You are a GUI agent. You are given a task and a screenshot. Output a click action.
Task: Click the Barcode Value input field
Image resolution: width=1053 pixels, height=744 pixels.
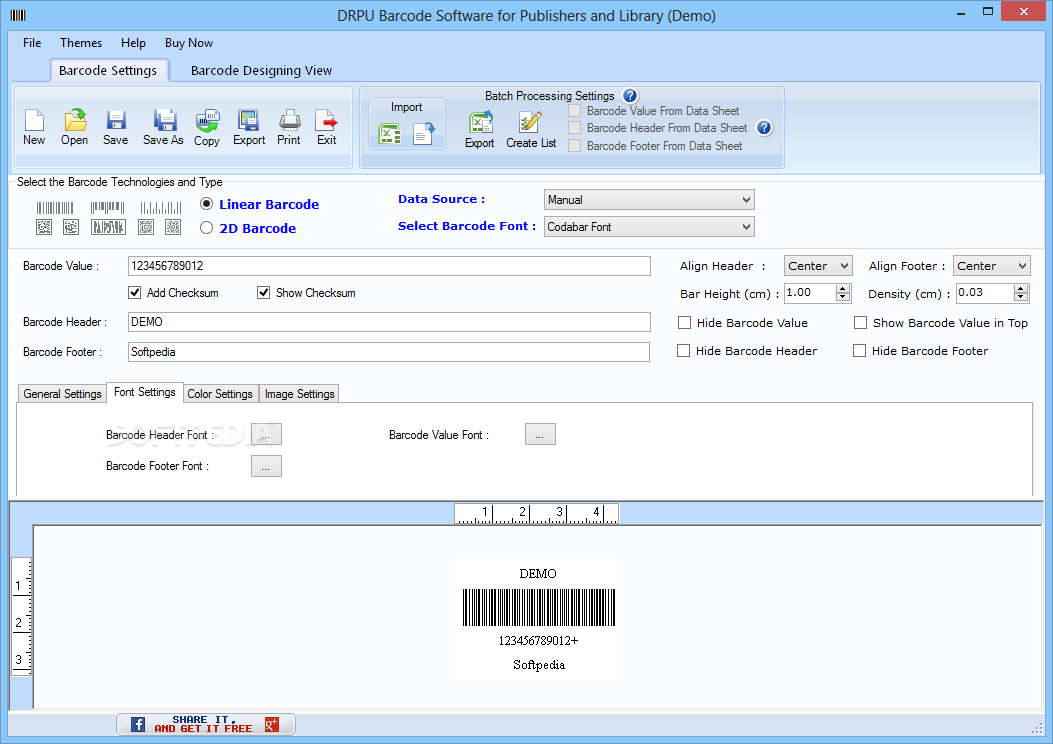tap(389, 266)
